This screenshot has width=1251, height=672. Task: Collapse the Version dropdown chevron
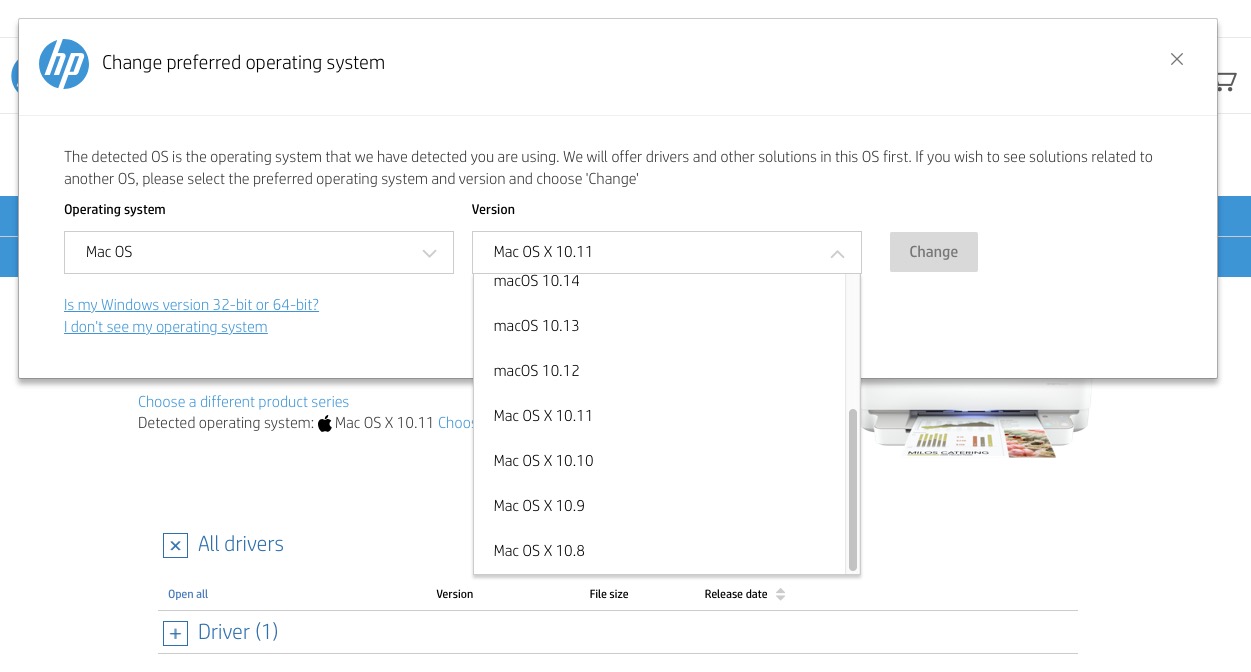click(838, 253)
